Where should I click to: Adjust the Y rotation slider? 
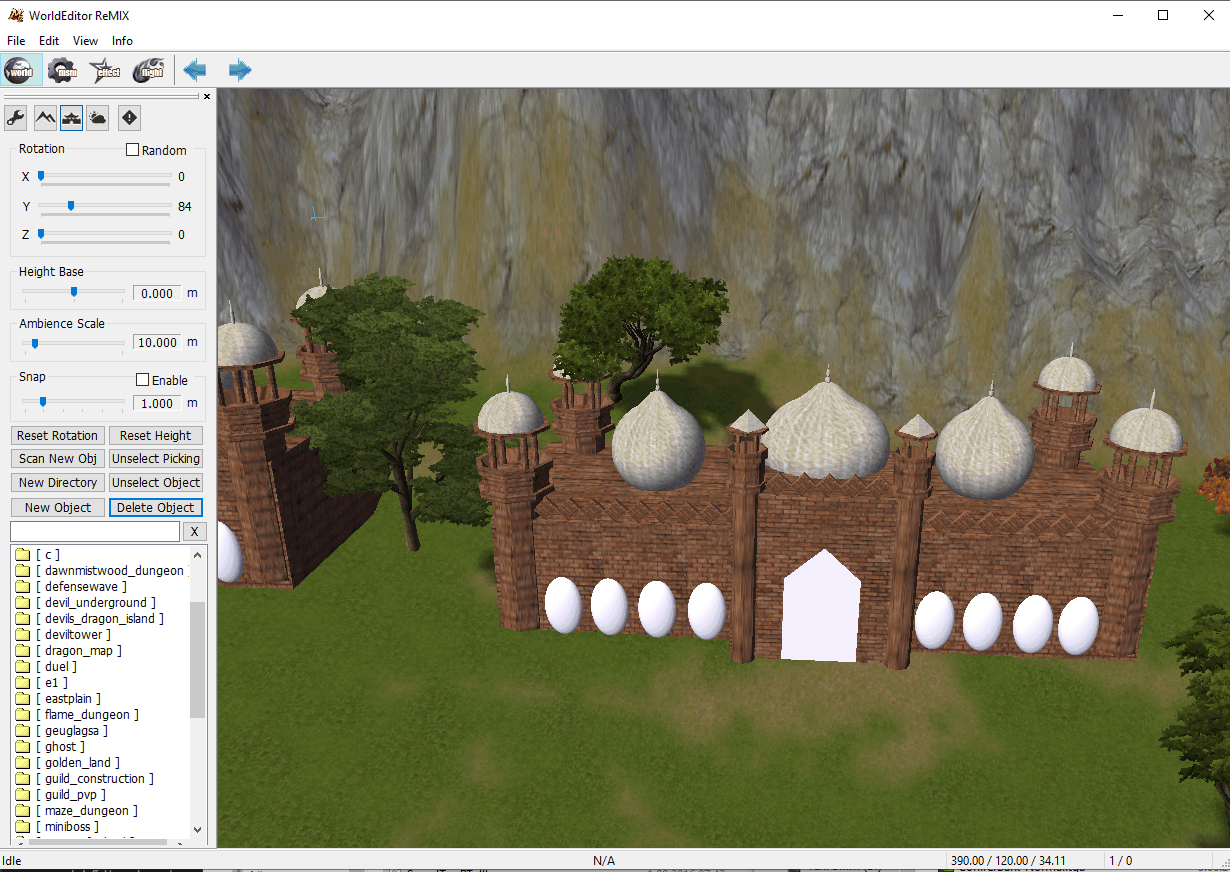click(70, 206)
